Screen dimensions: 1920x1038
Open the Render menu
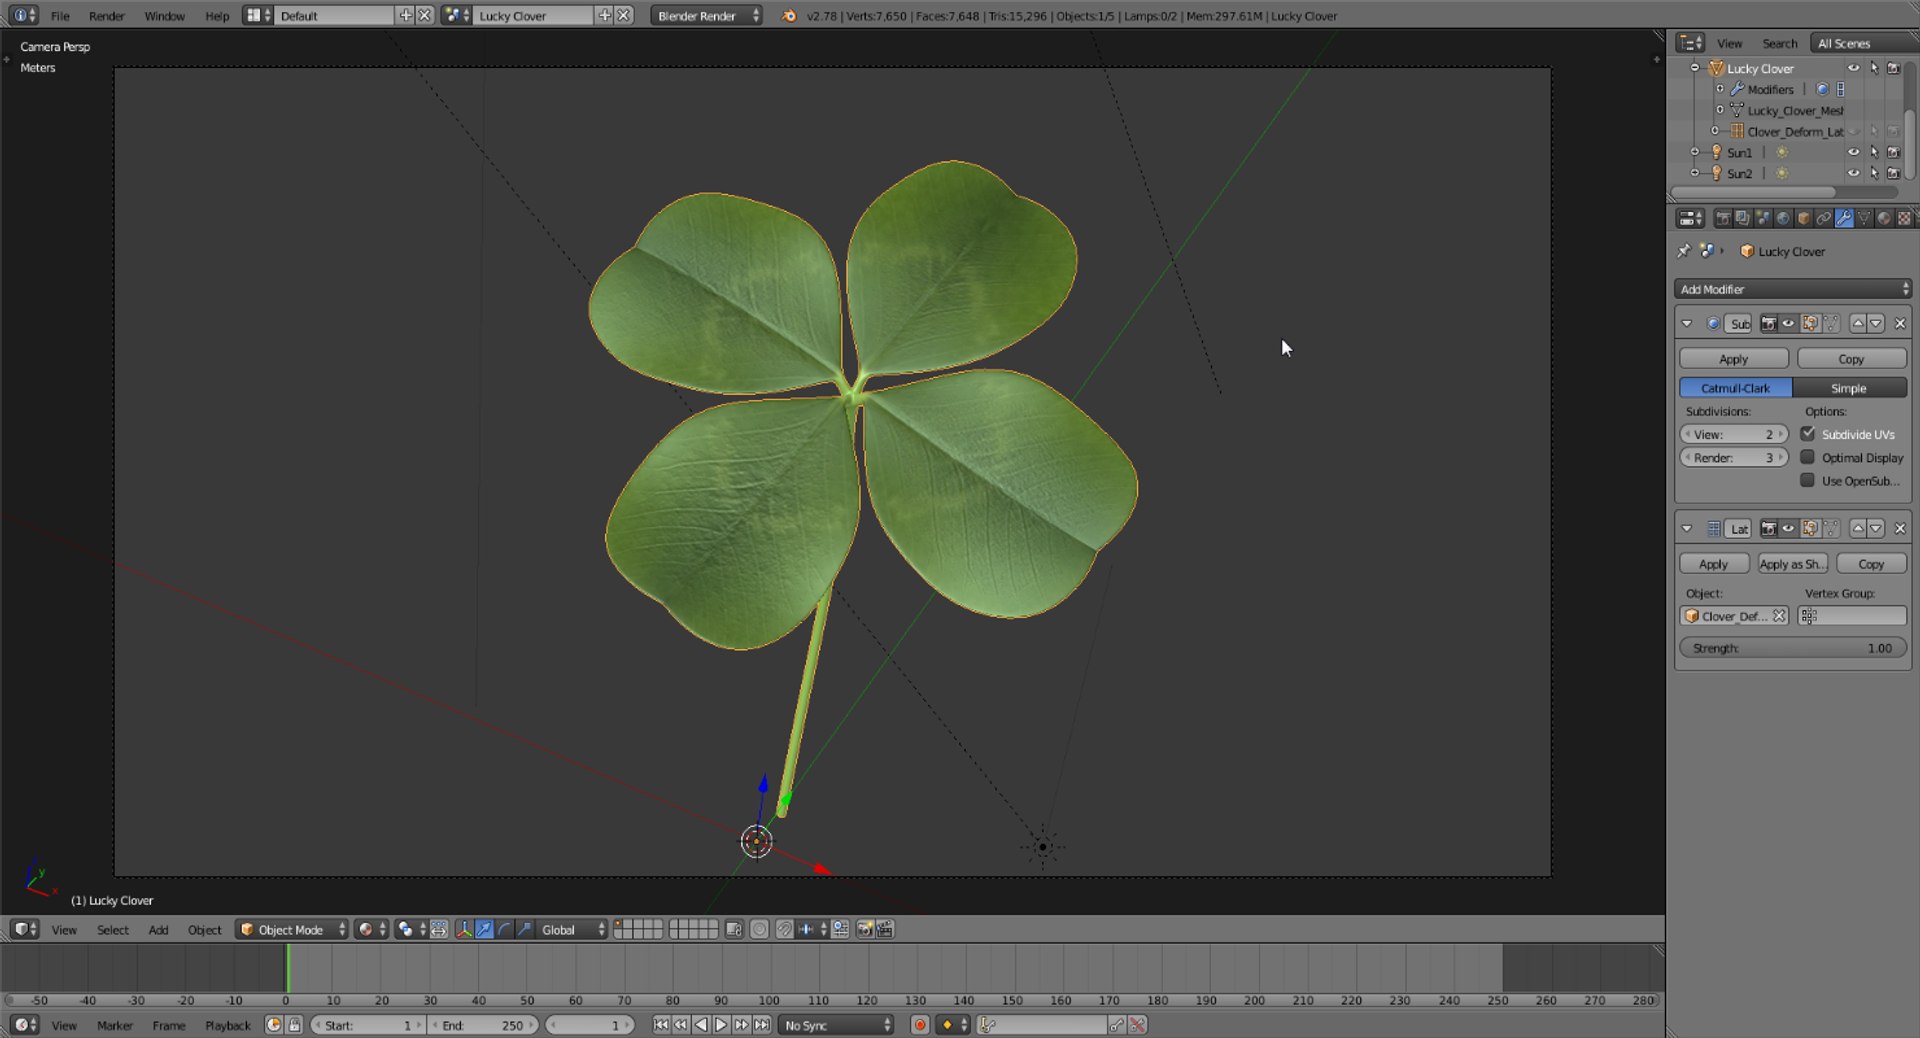click(x=107, y=16)
